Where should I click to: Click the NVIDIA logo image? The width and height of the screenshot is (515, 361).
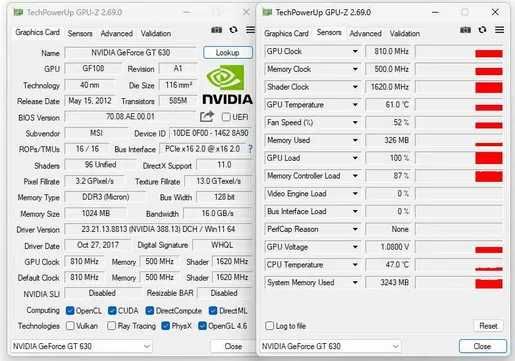(227, 85)
